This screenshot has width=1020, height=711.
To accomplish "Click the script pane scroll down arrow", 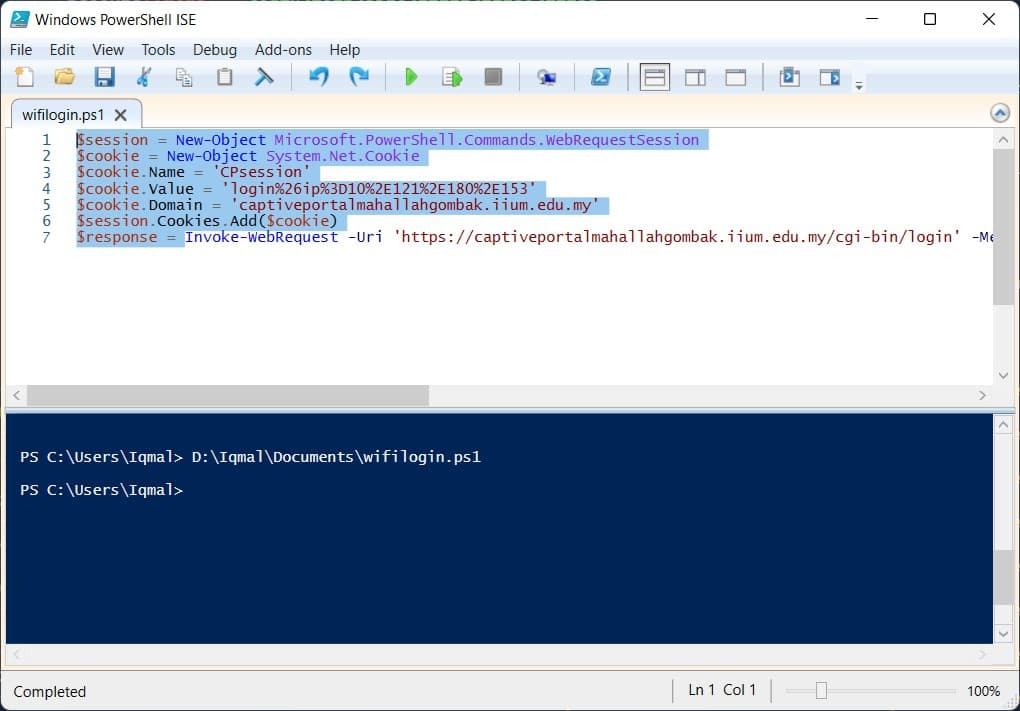I will coord(1003,375).
